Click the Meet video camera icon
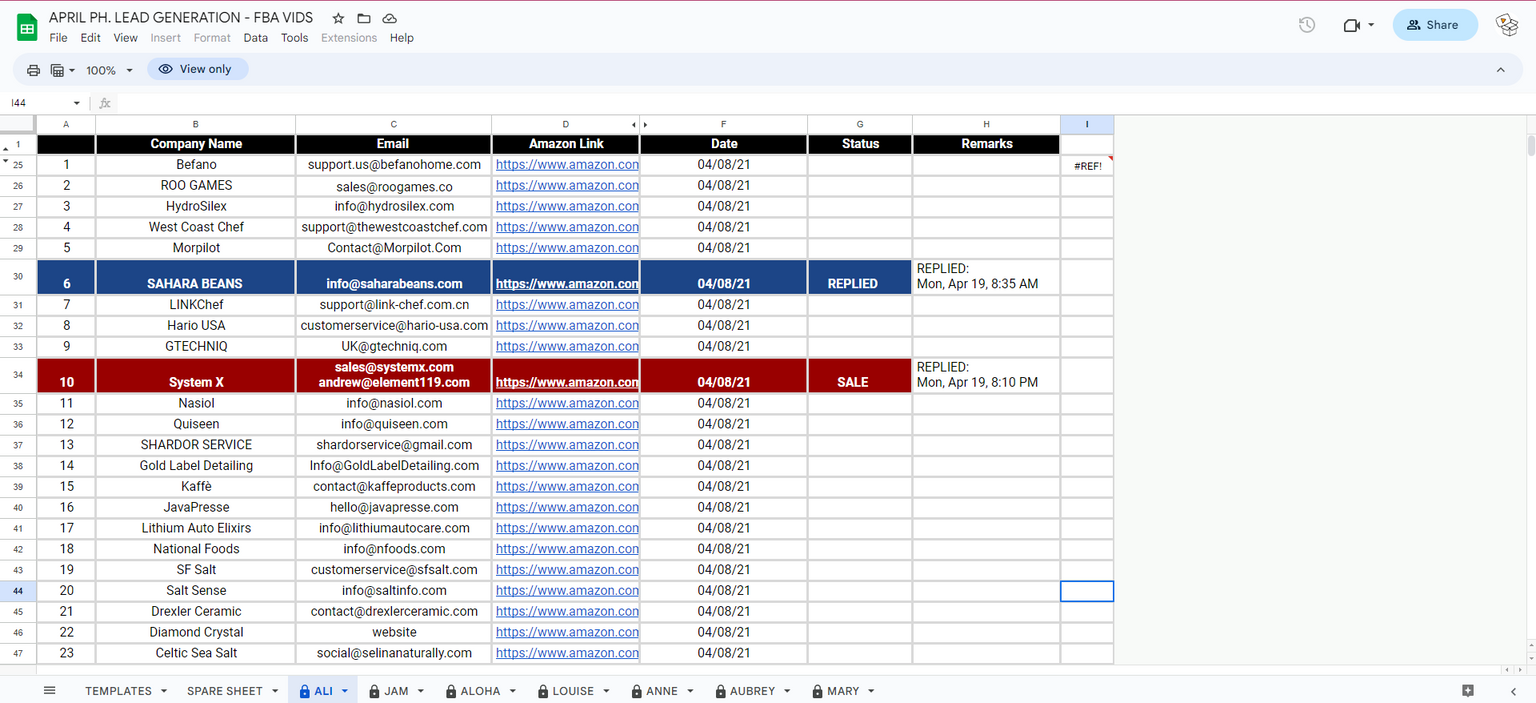Screen dimensions: 1536x703 coord(1352,25)
